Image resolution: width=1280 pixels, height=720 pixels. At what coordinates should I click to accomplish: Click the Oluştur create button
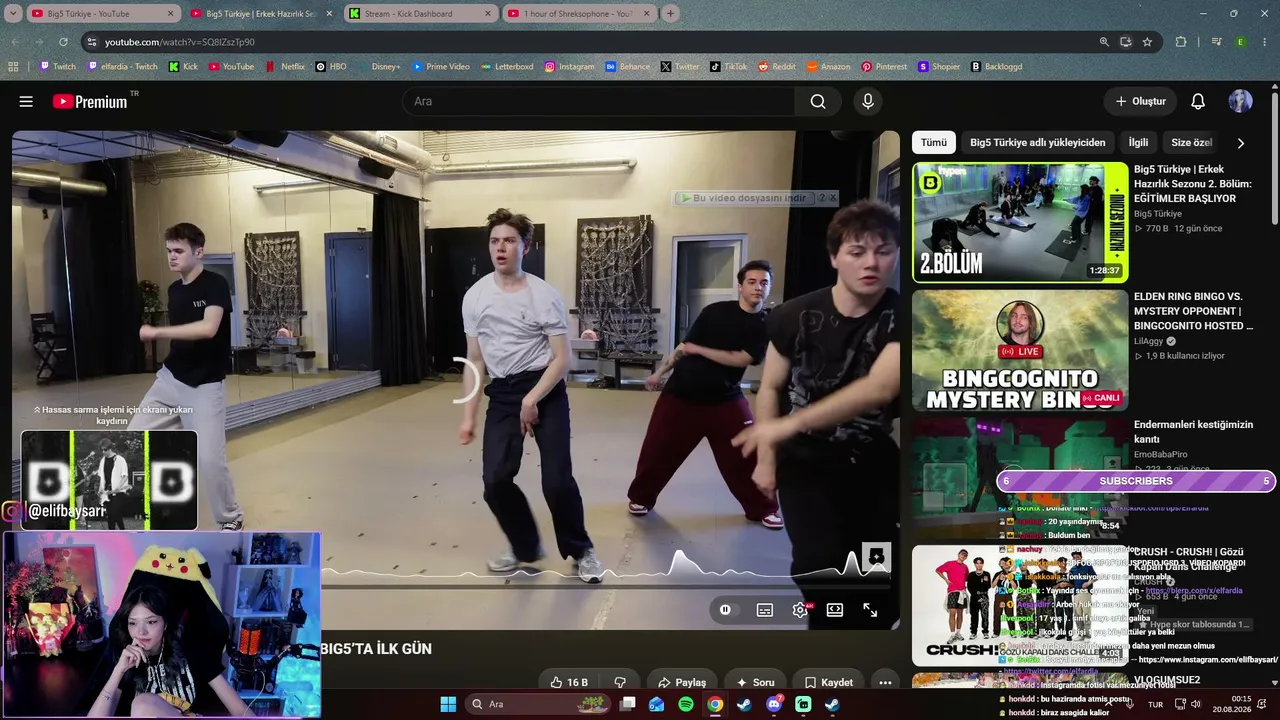coord(1141,101)
